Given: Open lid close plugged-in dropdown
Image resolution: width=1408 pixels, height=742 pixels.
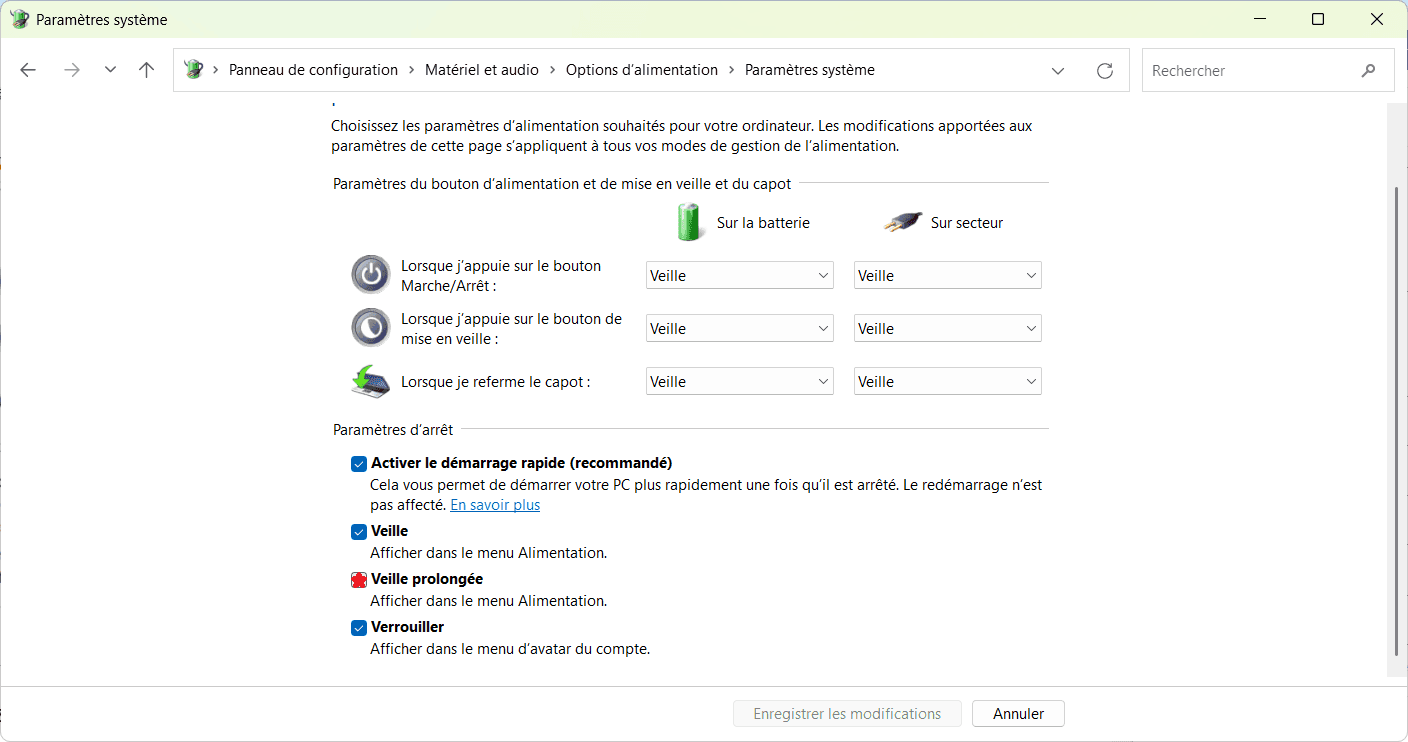Looking at the screenshot, I should click(x=948, y=381).
